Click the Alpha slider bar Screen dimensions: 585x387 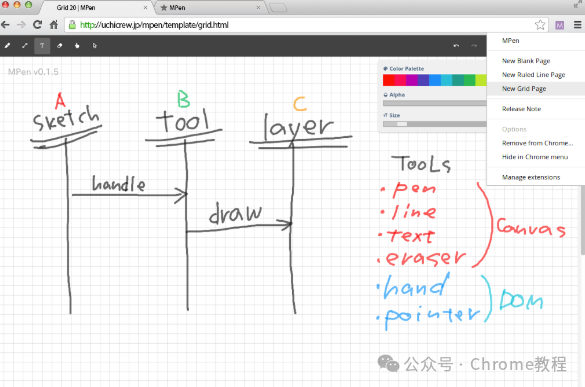tap(435, 103)
